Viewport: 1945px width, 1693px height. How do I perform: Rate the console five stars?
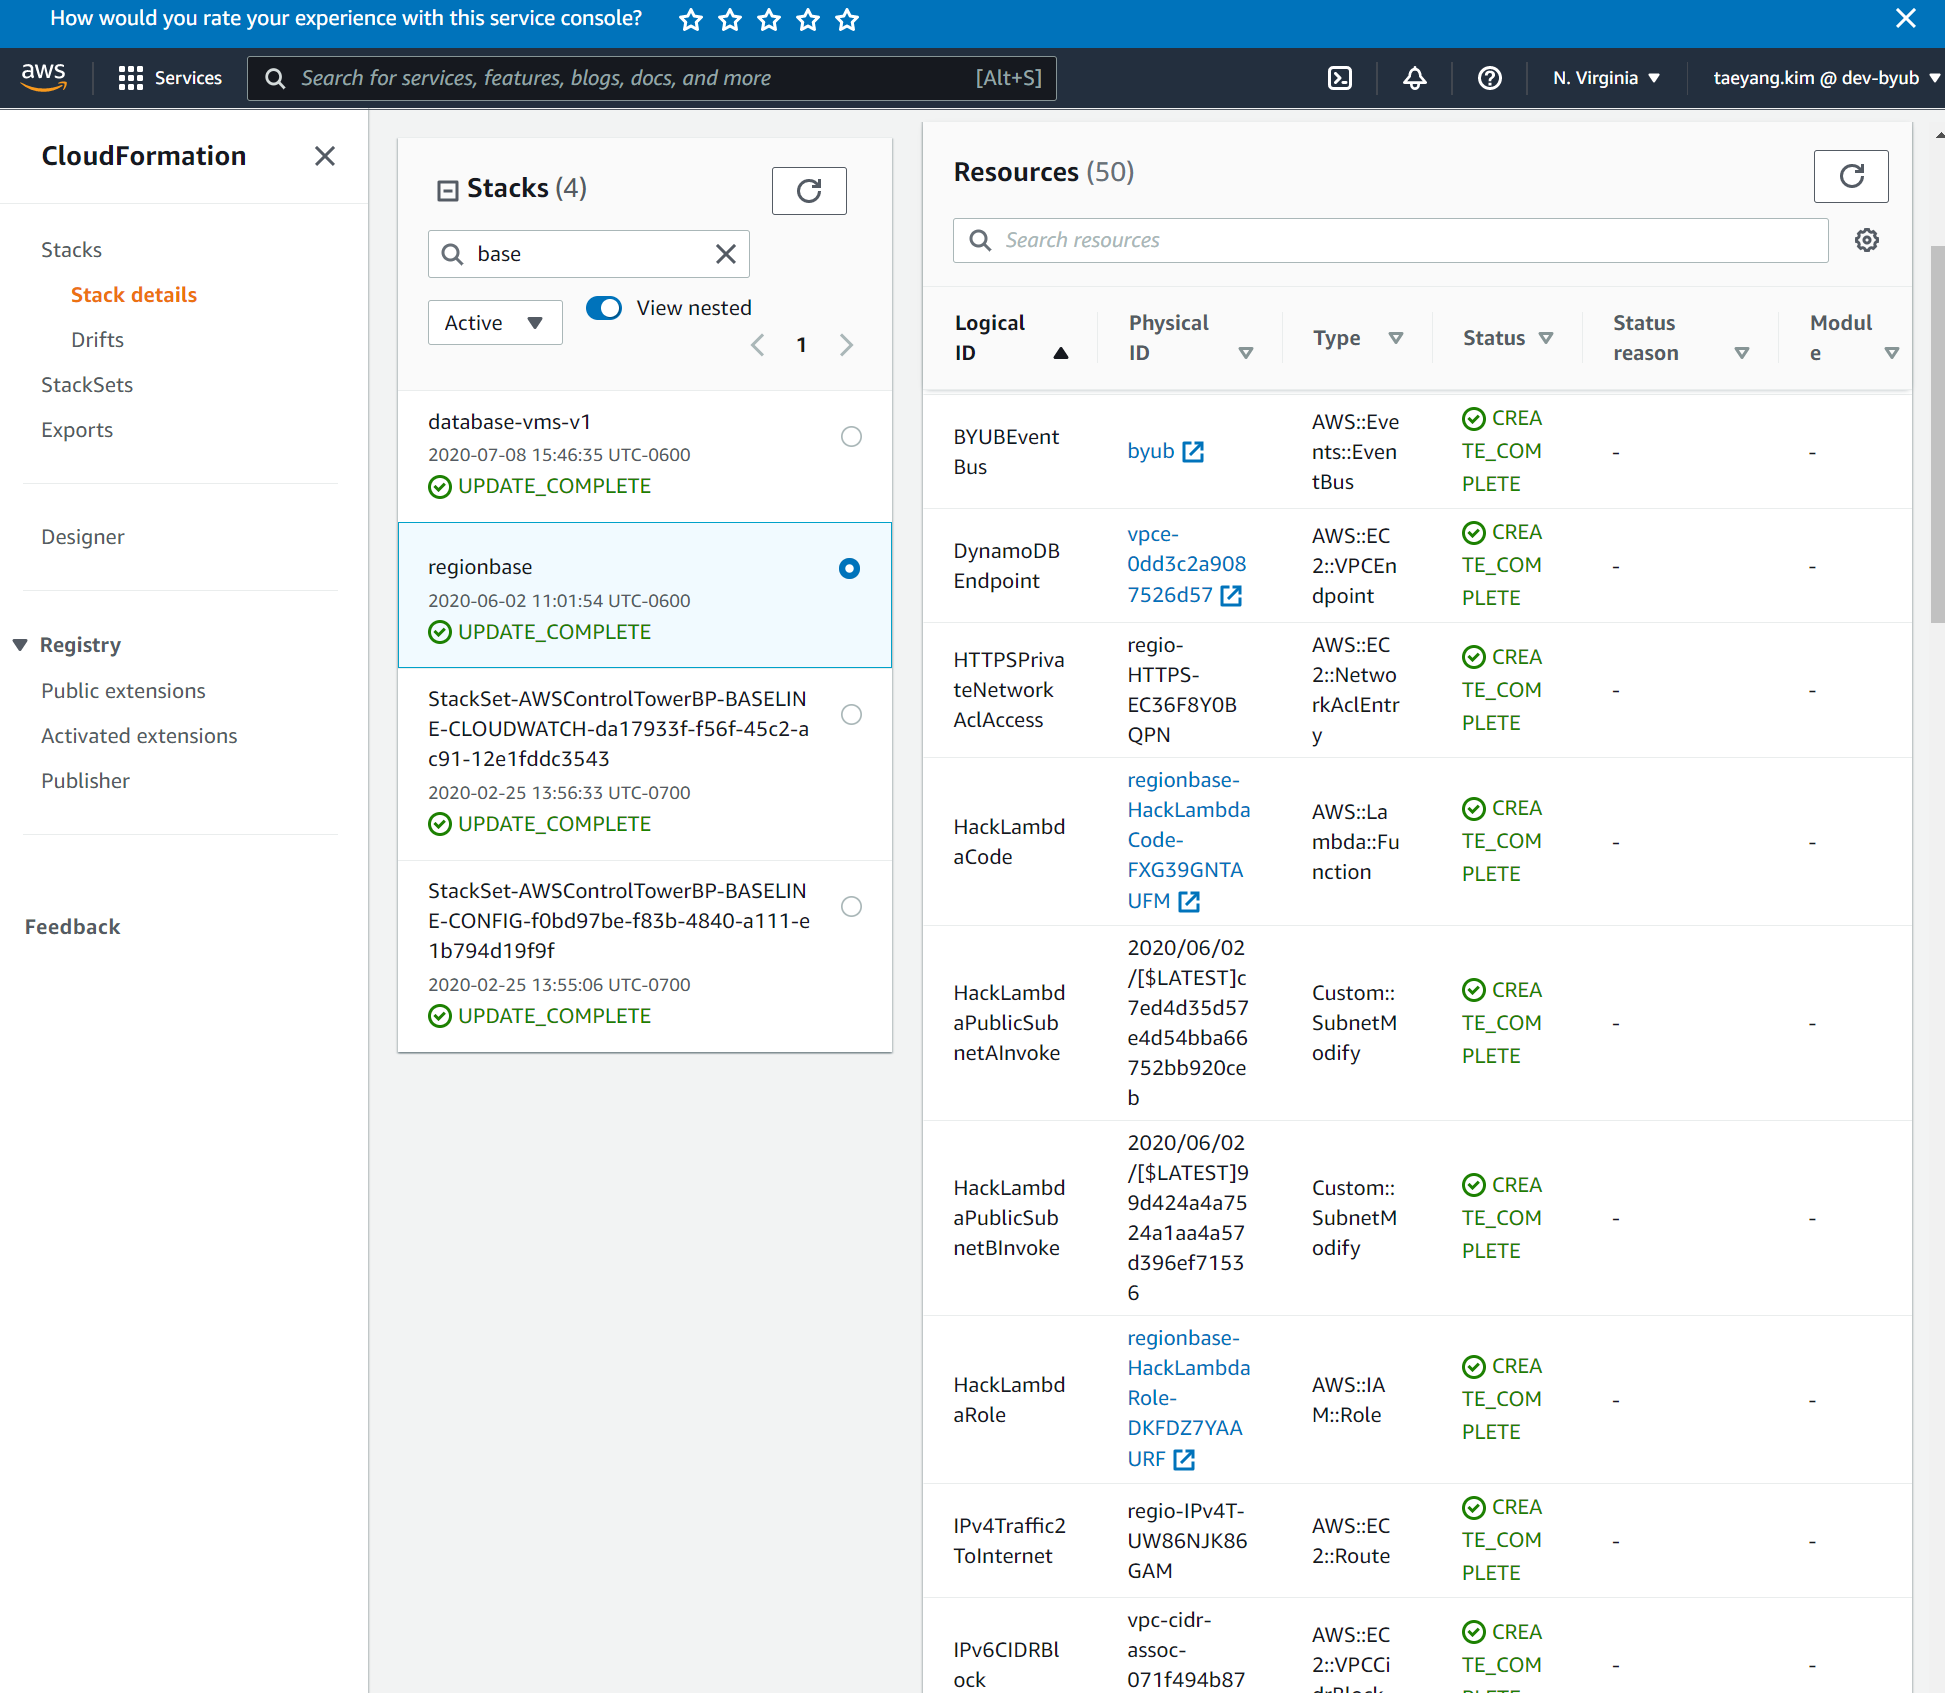(847, 19)
